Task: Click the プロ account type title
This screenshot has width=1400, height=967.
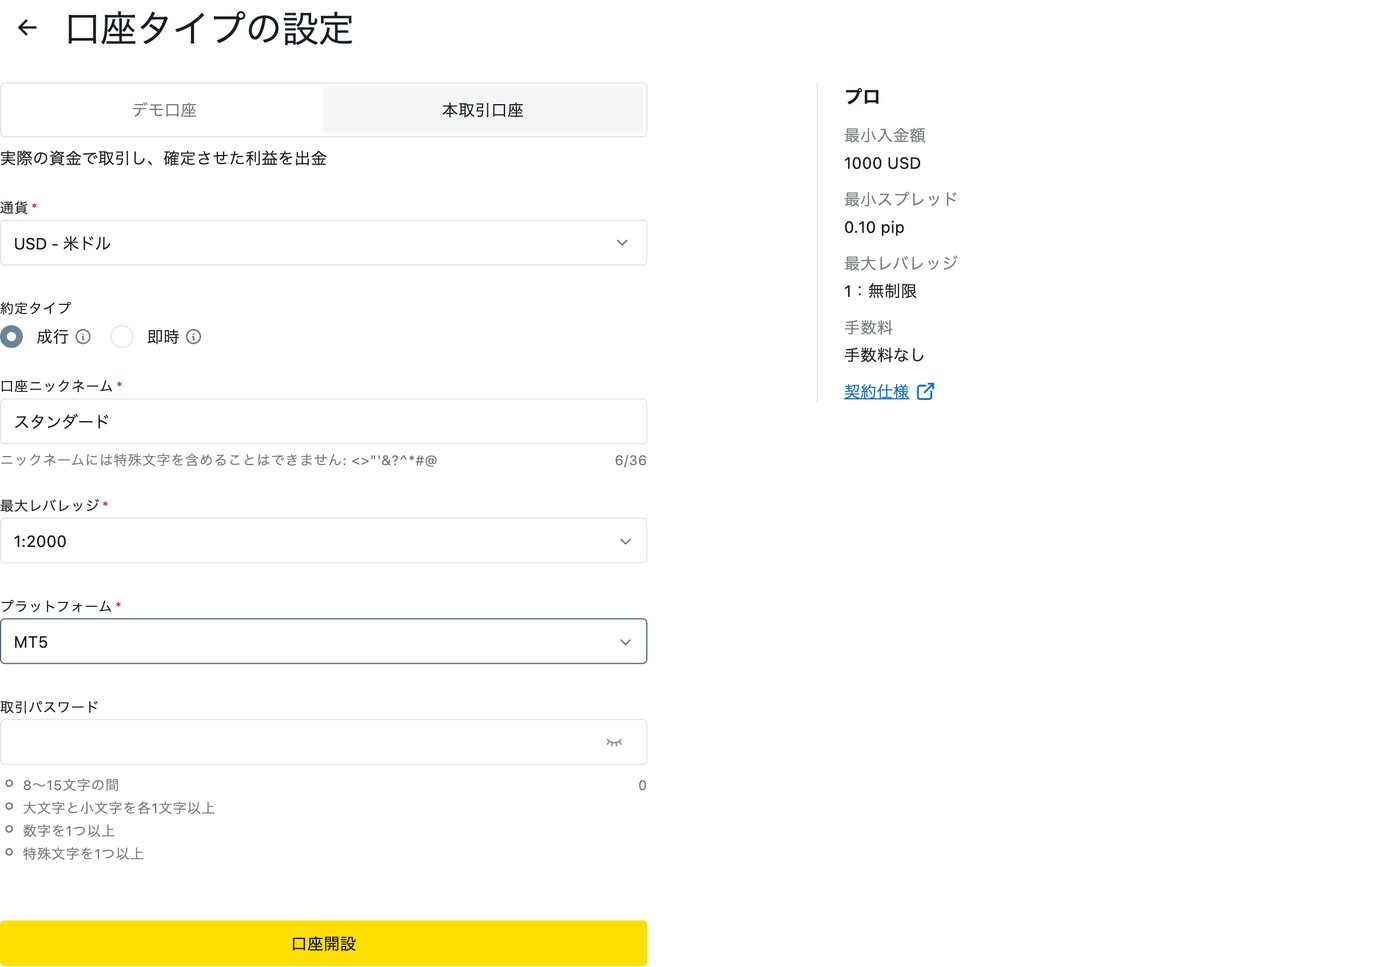Action: (x=862, y=97)
